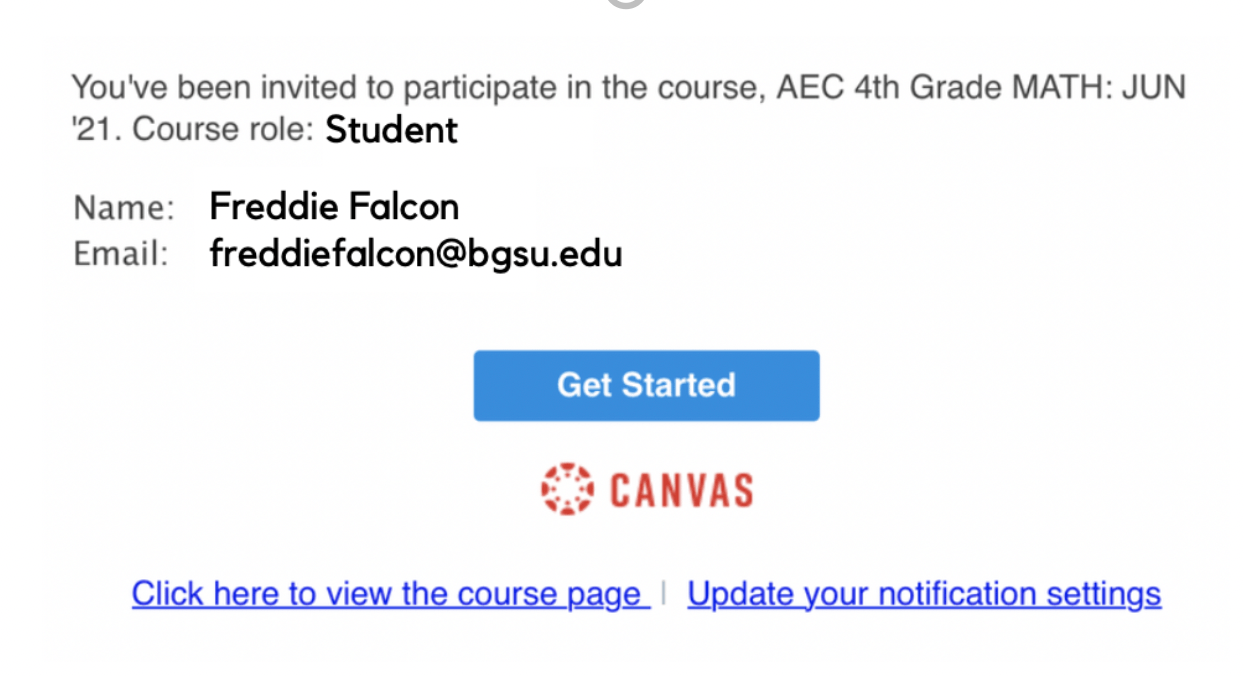Viewport: 1244px width, 676px height.
Task: Click the email address freddiefalcon@bgsu.edu
Action: click(416, 253)
